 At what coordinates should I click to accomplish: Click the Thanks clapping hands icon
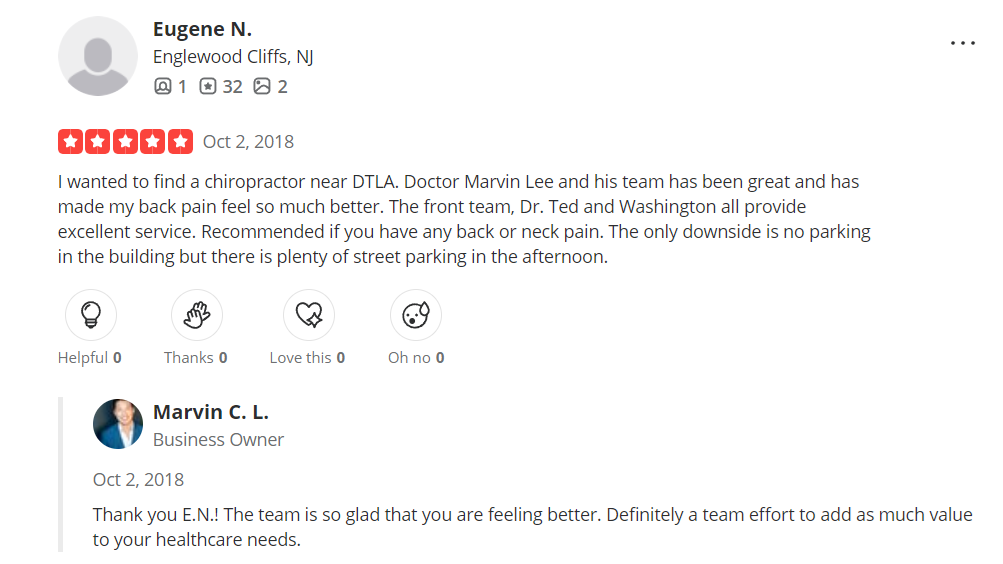(x=197, y=316)
